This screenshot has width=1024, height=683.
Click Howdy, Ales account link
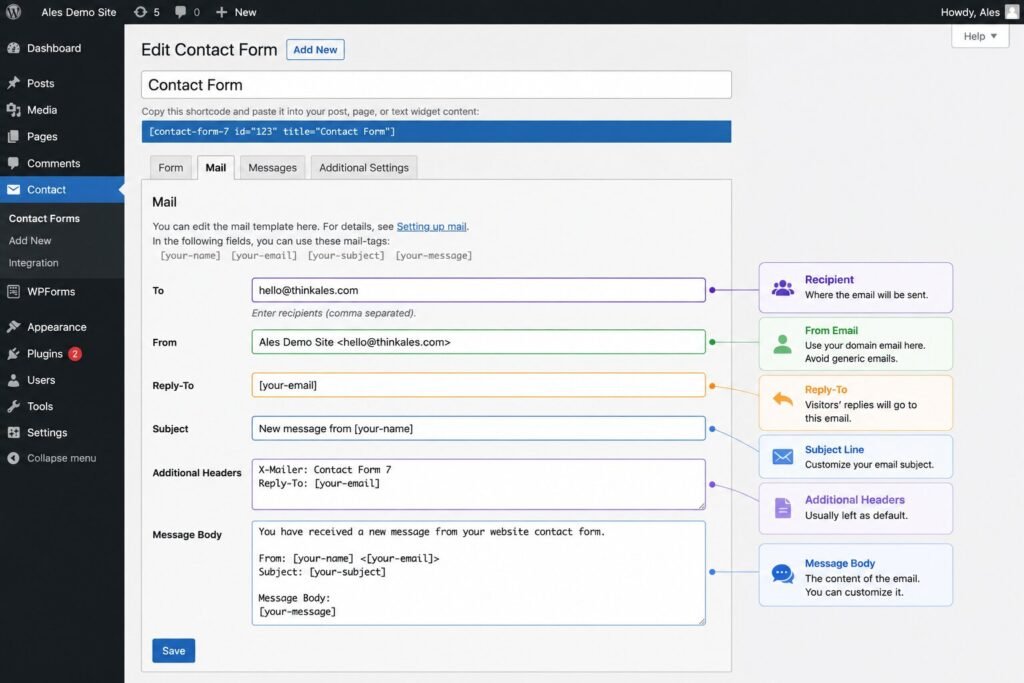[970, 12]
